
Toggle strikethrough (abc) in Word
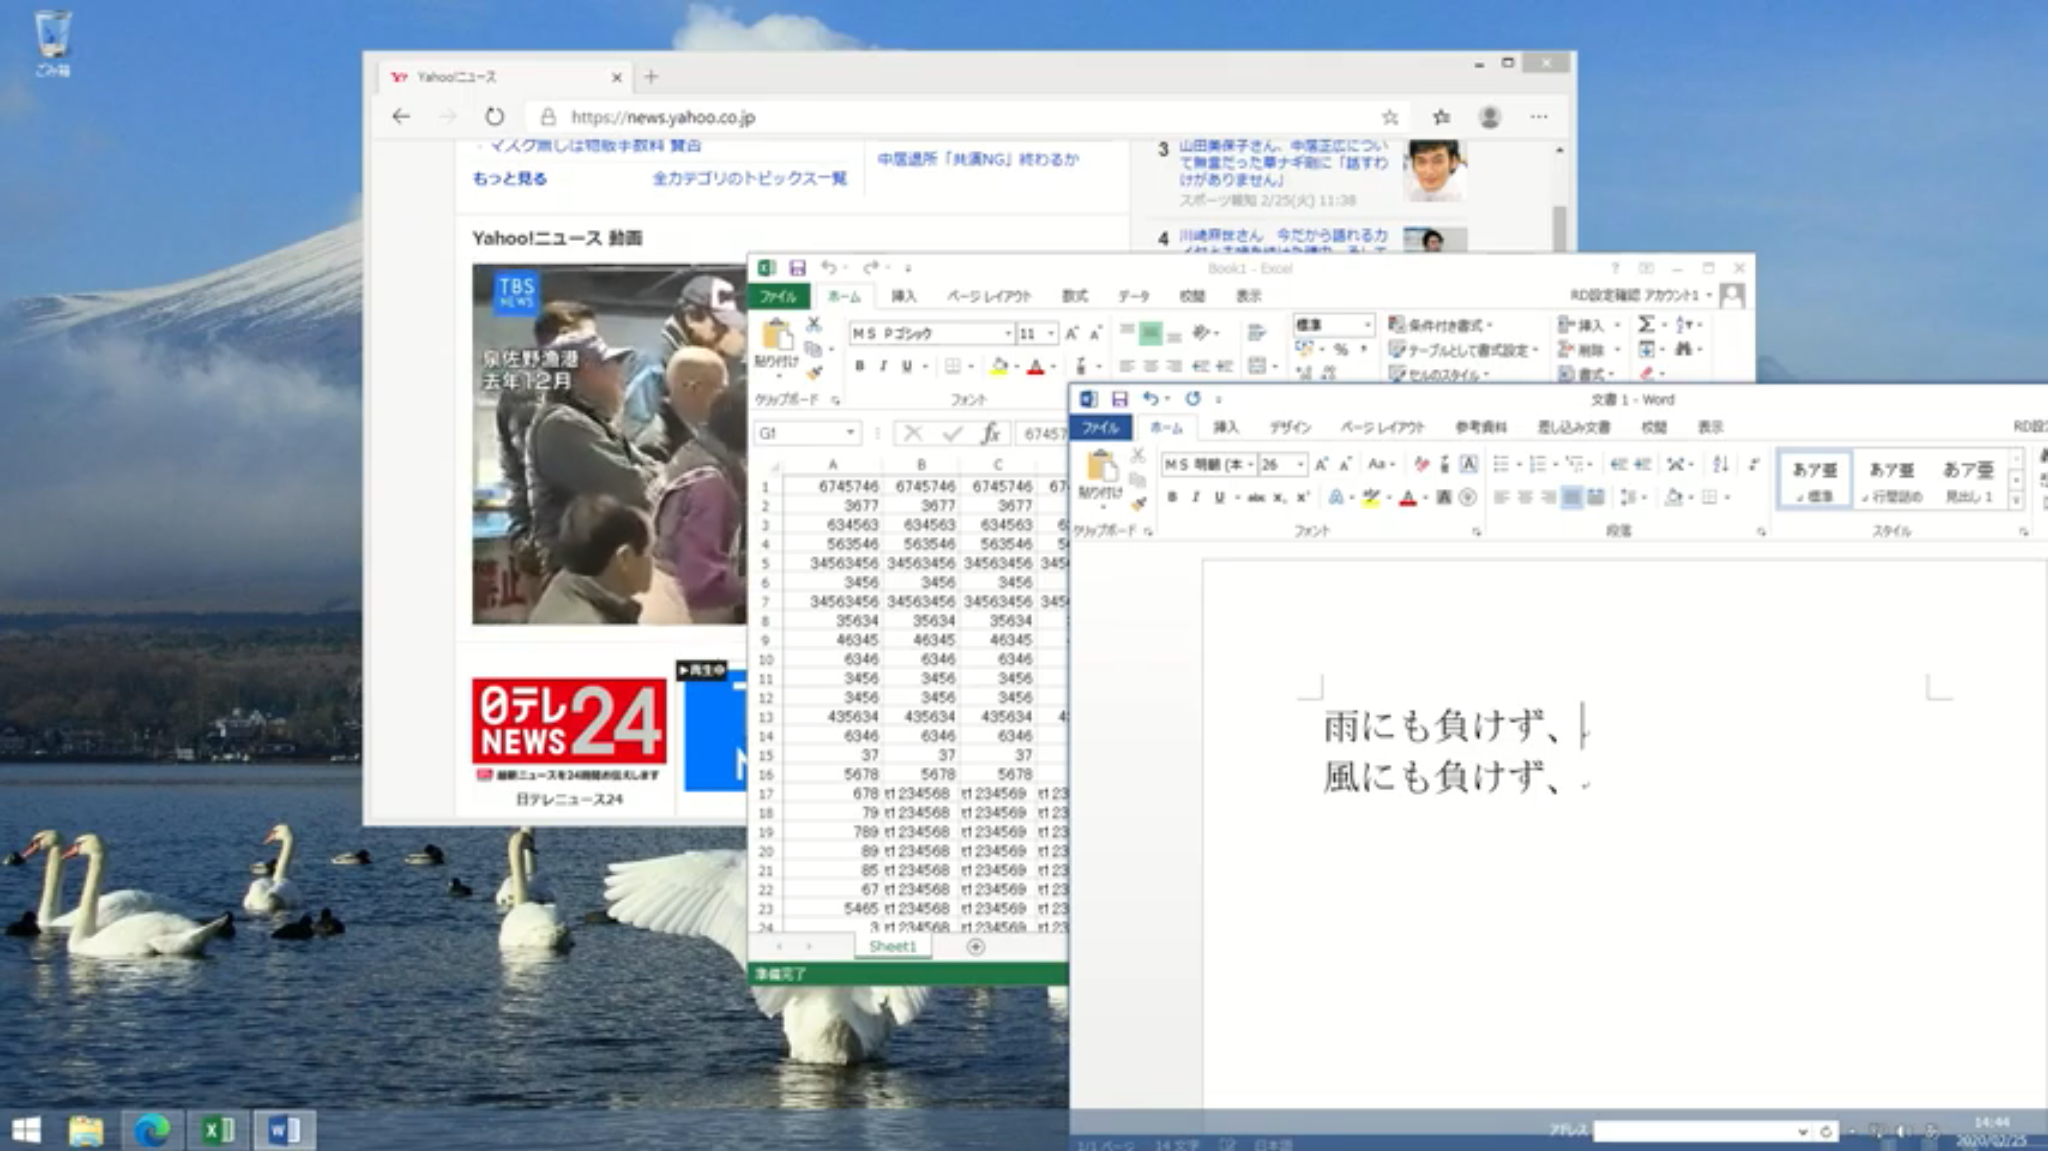pyautogui.click(x=1256, y=497)
